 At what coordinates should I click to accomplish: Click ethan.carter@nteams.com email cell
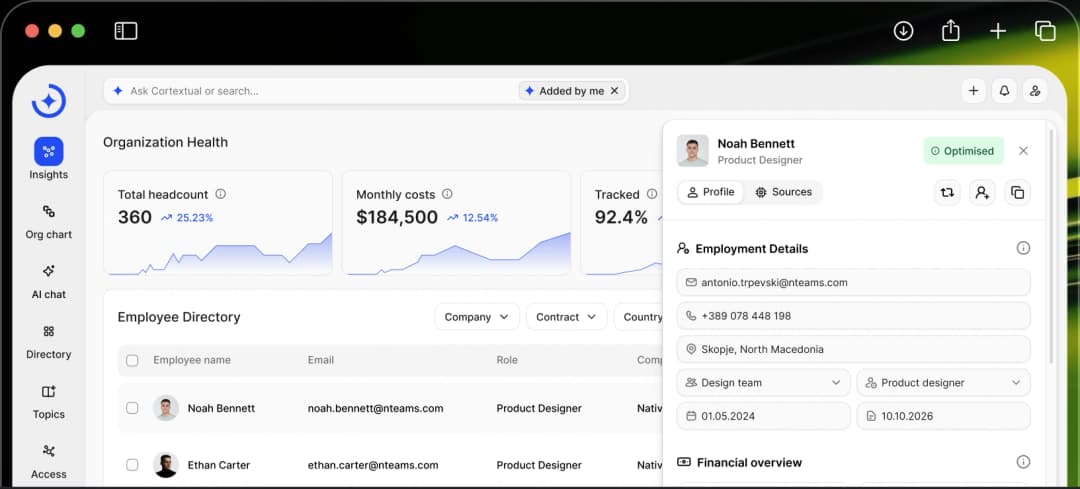373,465
